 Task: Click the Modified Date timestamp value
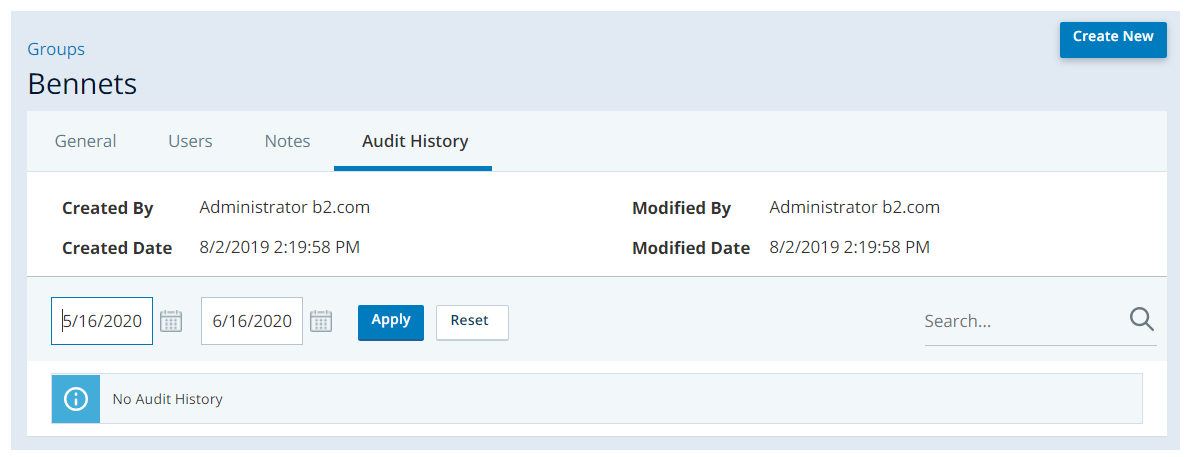(x=849, y=247)
